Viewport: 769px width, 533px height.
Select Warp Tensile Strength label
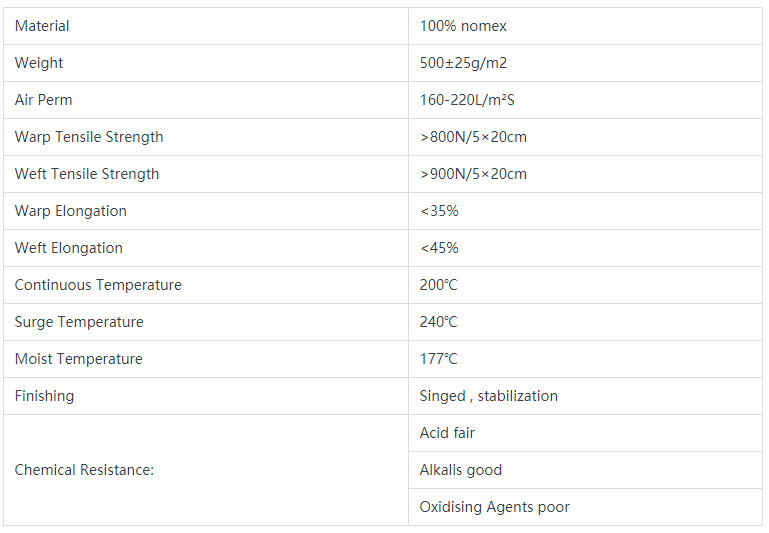pos(89,137)
